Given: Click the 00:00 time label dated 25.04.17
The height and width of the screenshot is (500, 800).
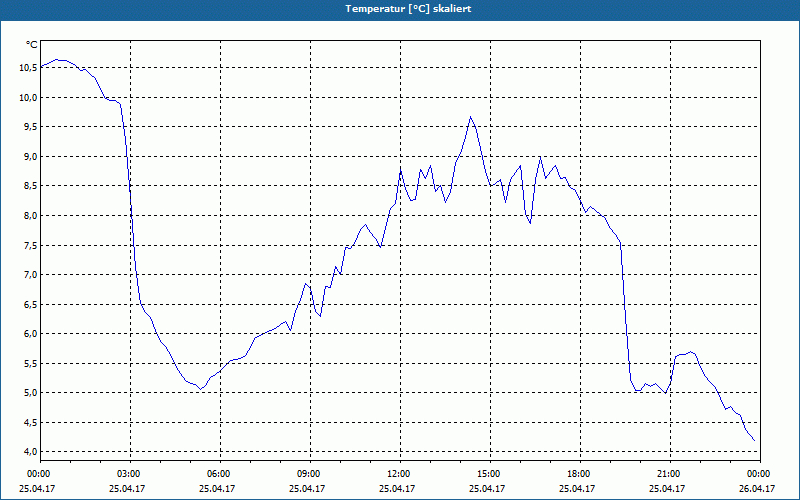Looking at the screenshot, I should pyautogui.click(x=37, y=474).
